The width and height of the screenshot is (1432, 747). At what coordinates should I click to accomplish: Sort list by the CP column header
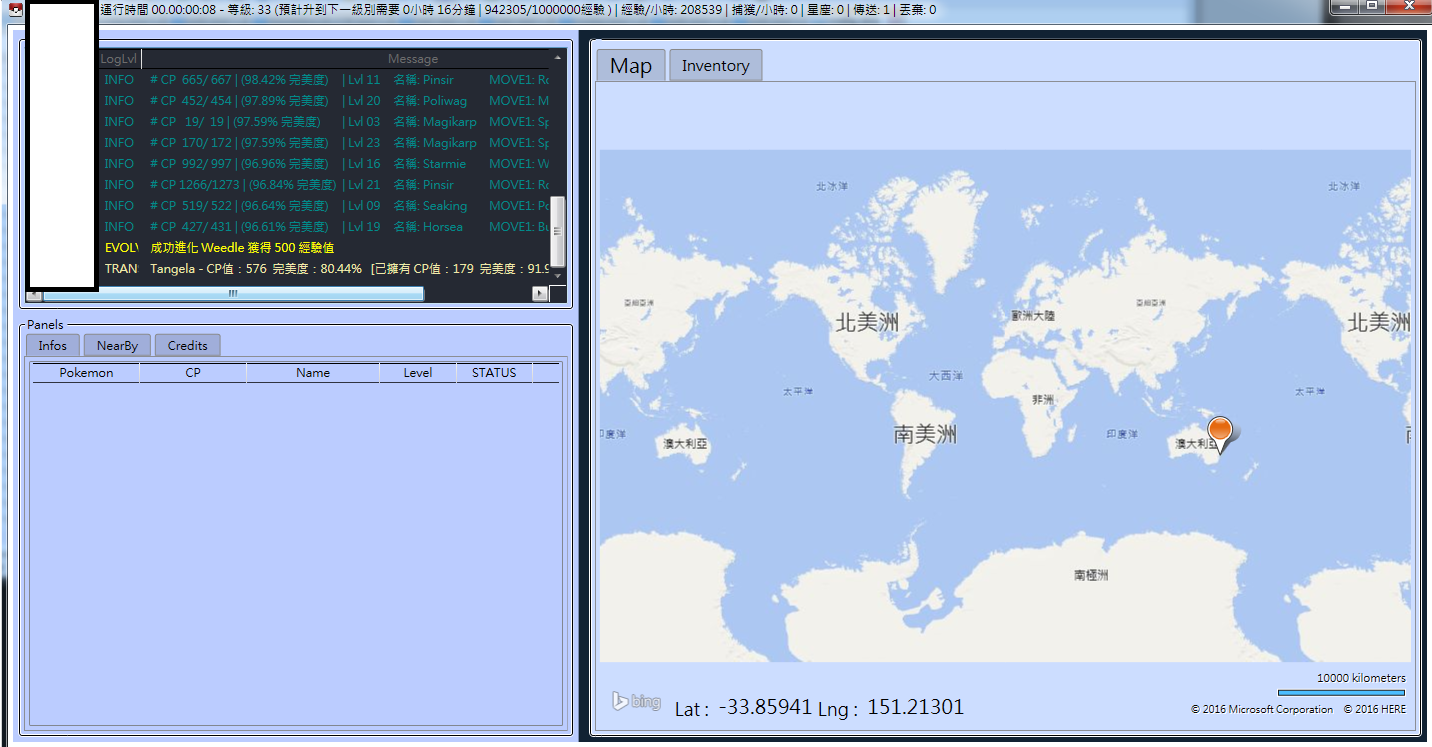193,373
